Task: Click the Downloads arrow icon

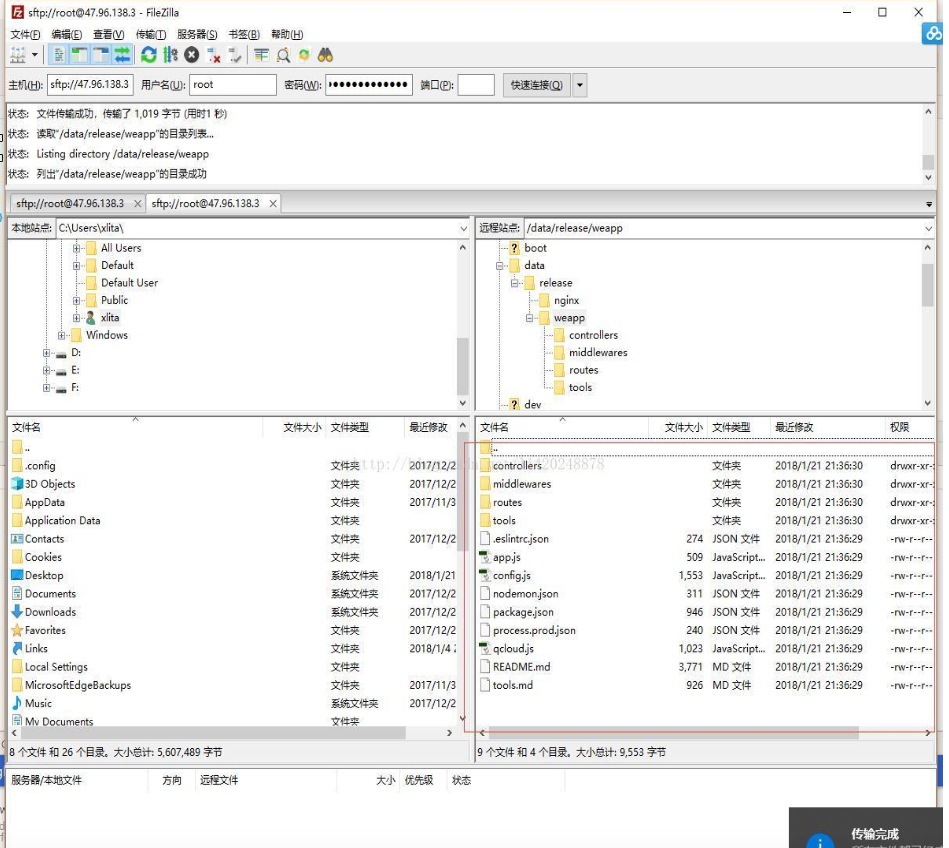Action: point(17,612)
